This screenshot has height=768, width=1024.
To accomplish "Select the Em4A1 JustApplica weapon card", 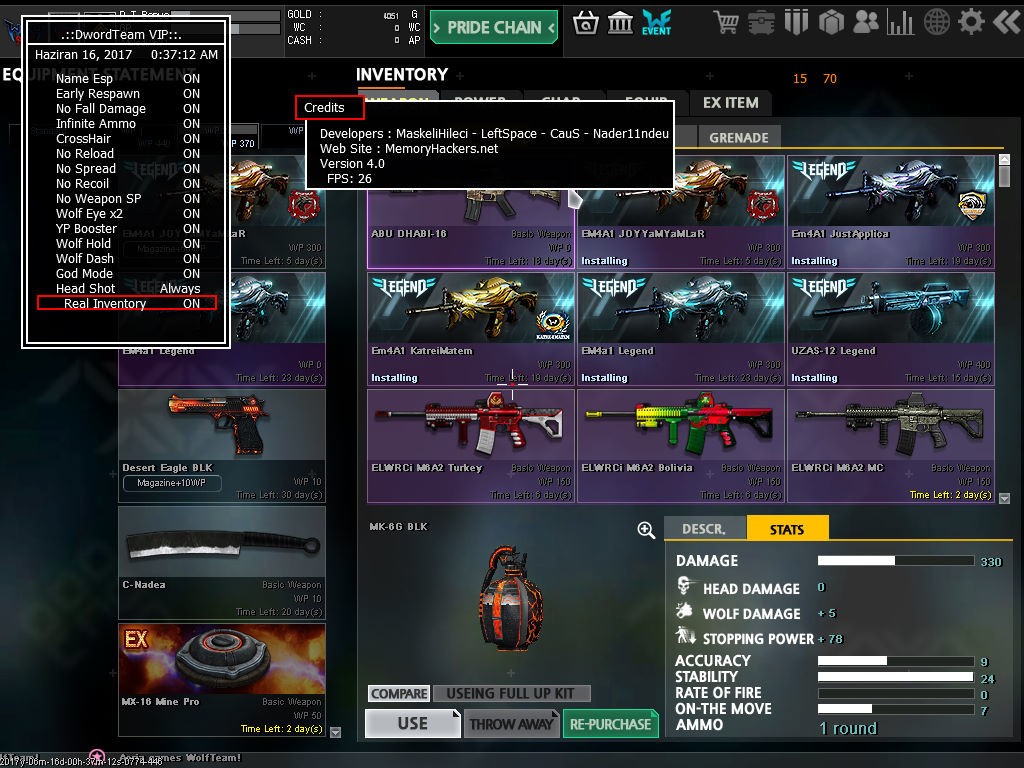I will point(891,212).
